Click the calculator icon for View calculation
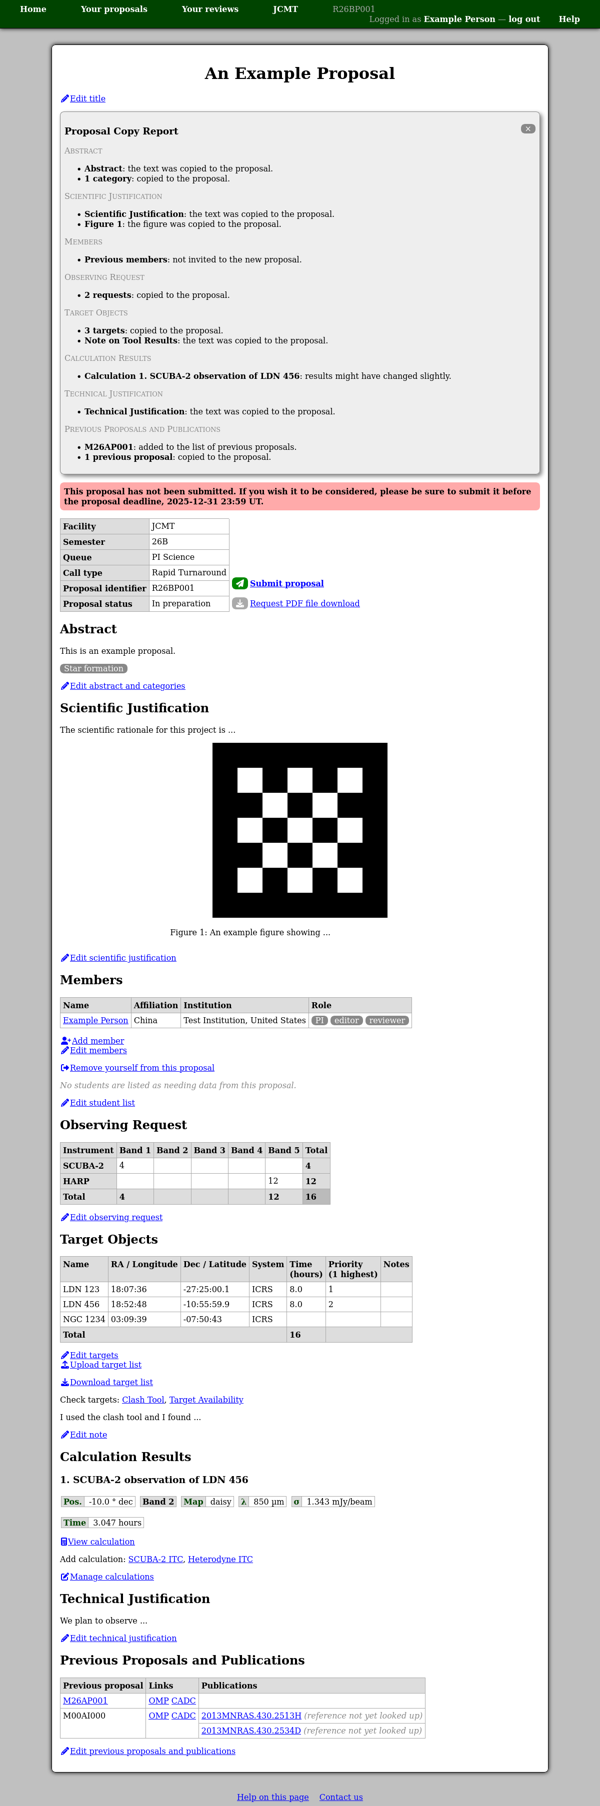 click(x=65, y=1542)
